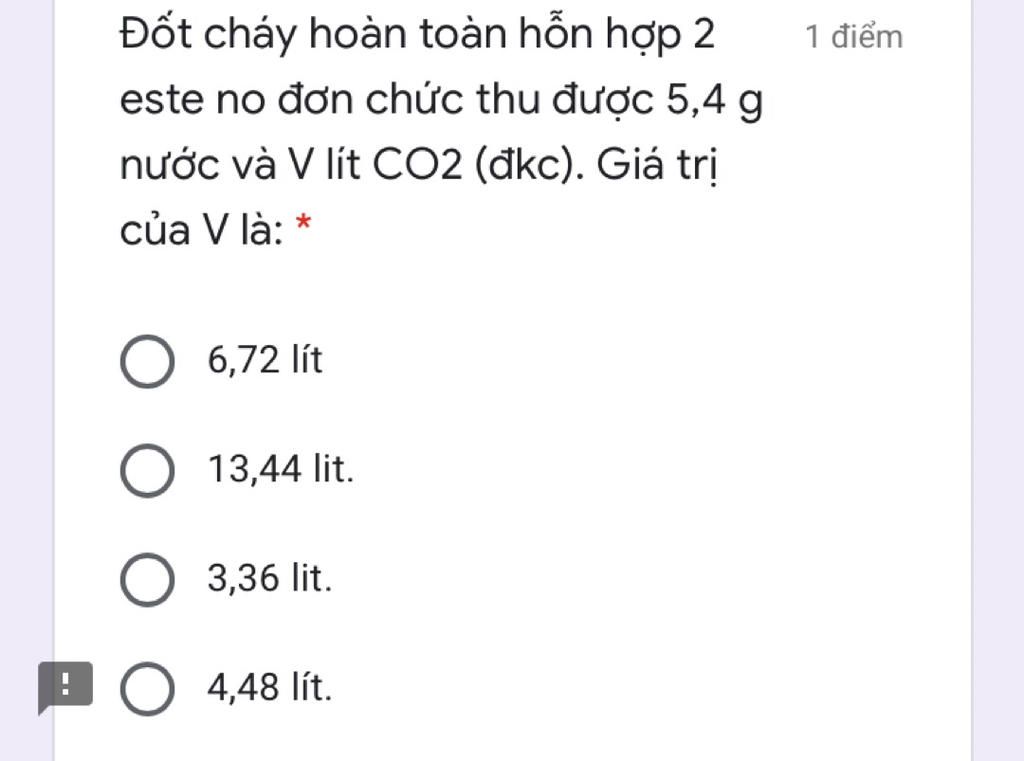
Task: Click the "4,48 lít." answer label
Action: pyautogui.click(x=270, y=687)
